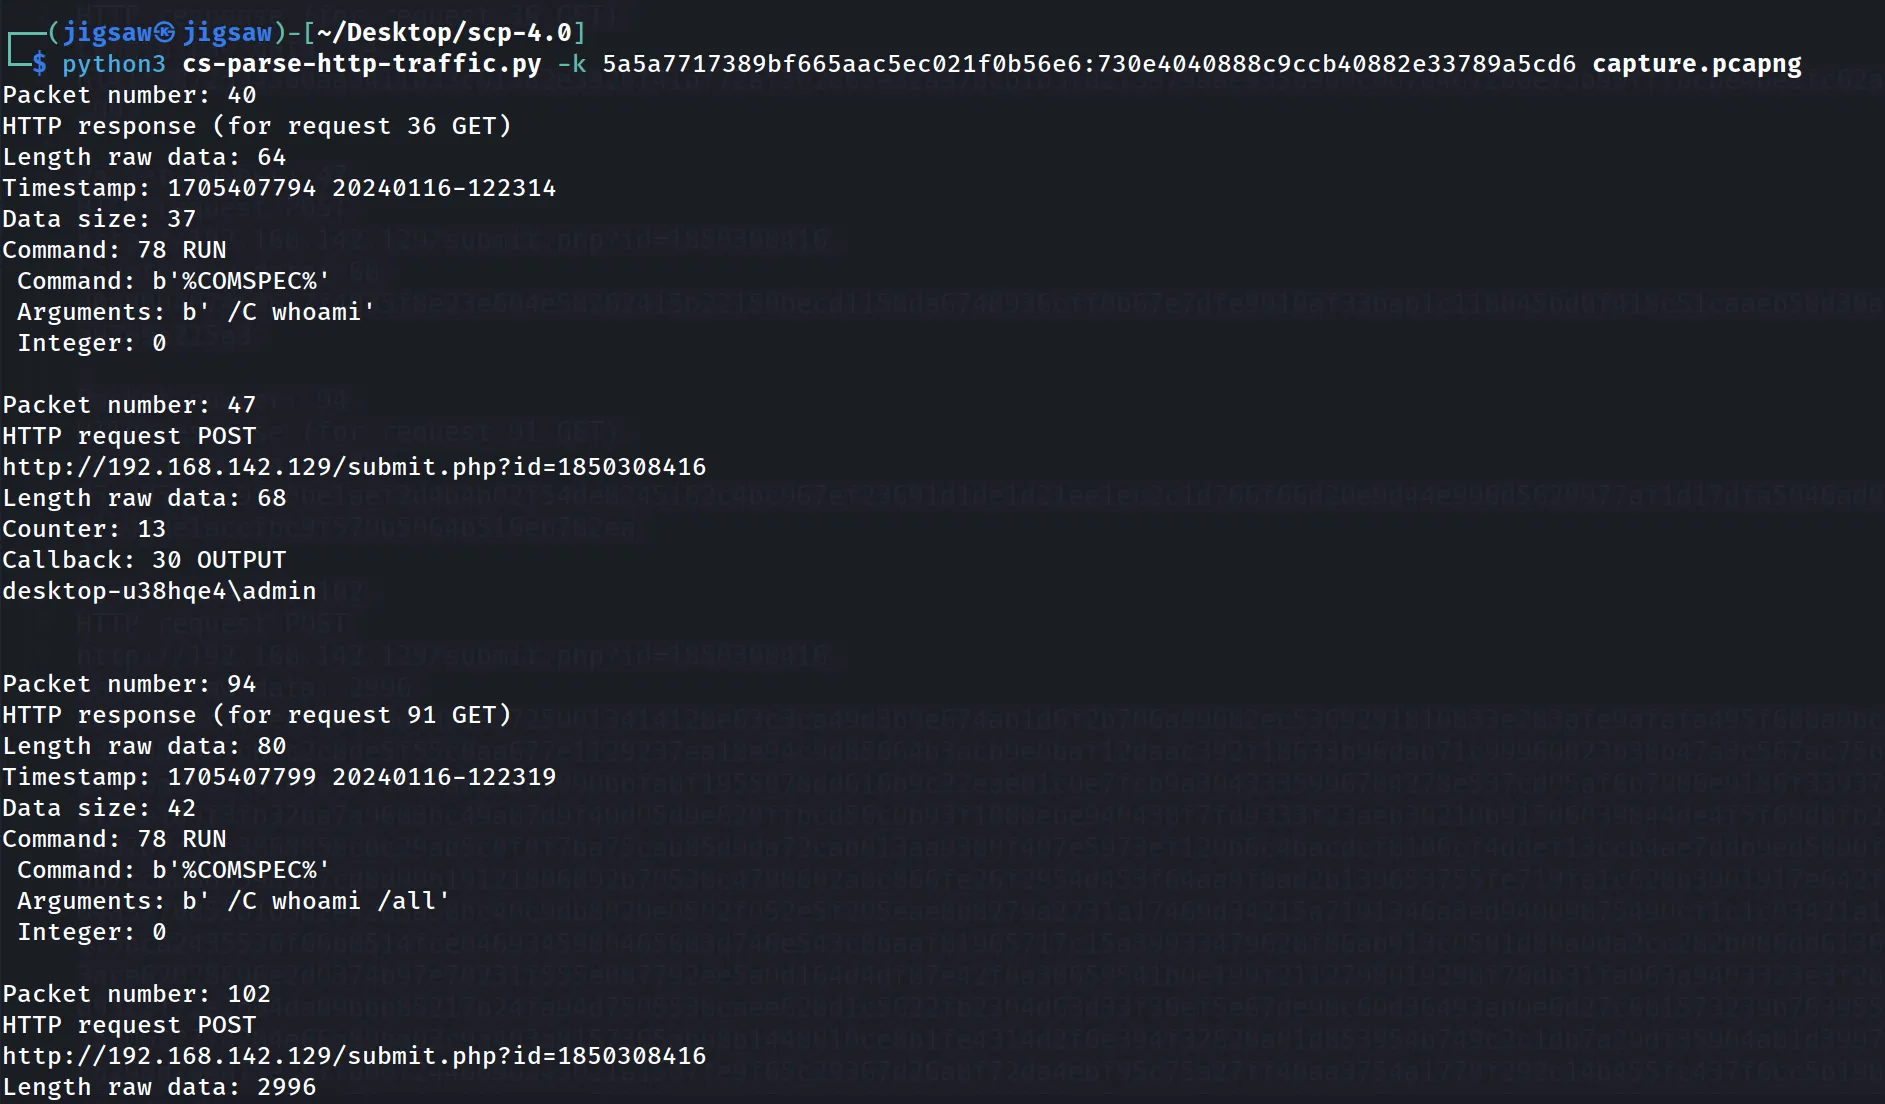
Task: Click the submit.php URL under packet 102
Action: 354,1056
